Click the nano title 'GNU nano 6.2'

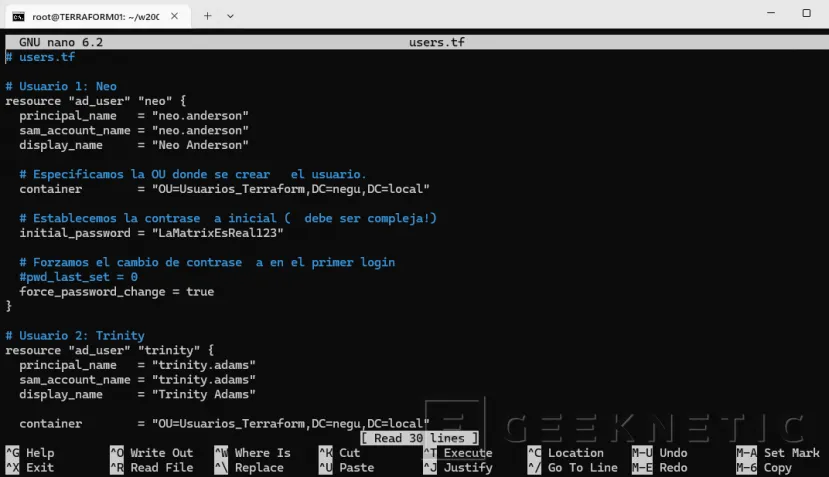61,42
